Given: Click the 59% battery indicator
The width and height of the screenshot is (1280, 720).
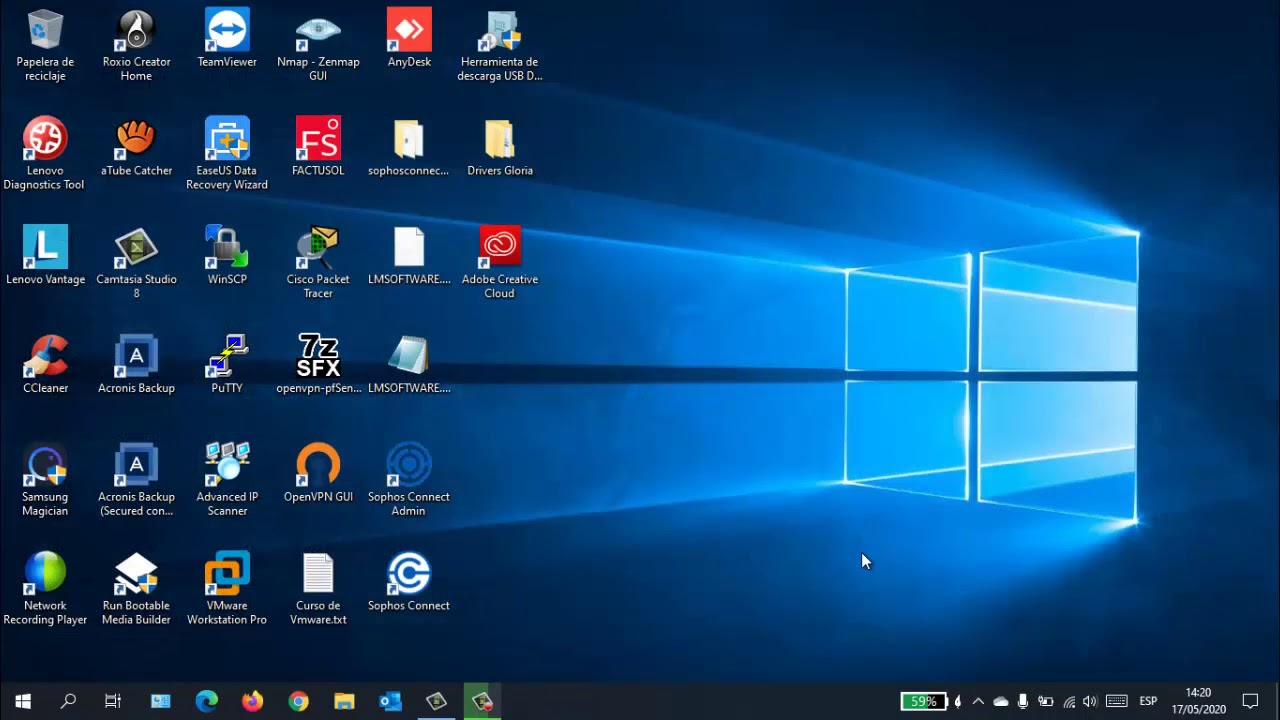Looking at the screenshot, I should click(923, 701).
